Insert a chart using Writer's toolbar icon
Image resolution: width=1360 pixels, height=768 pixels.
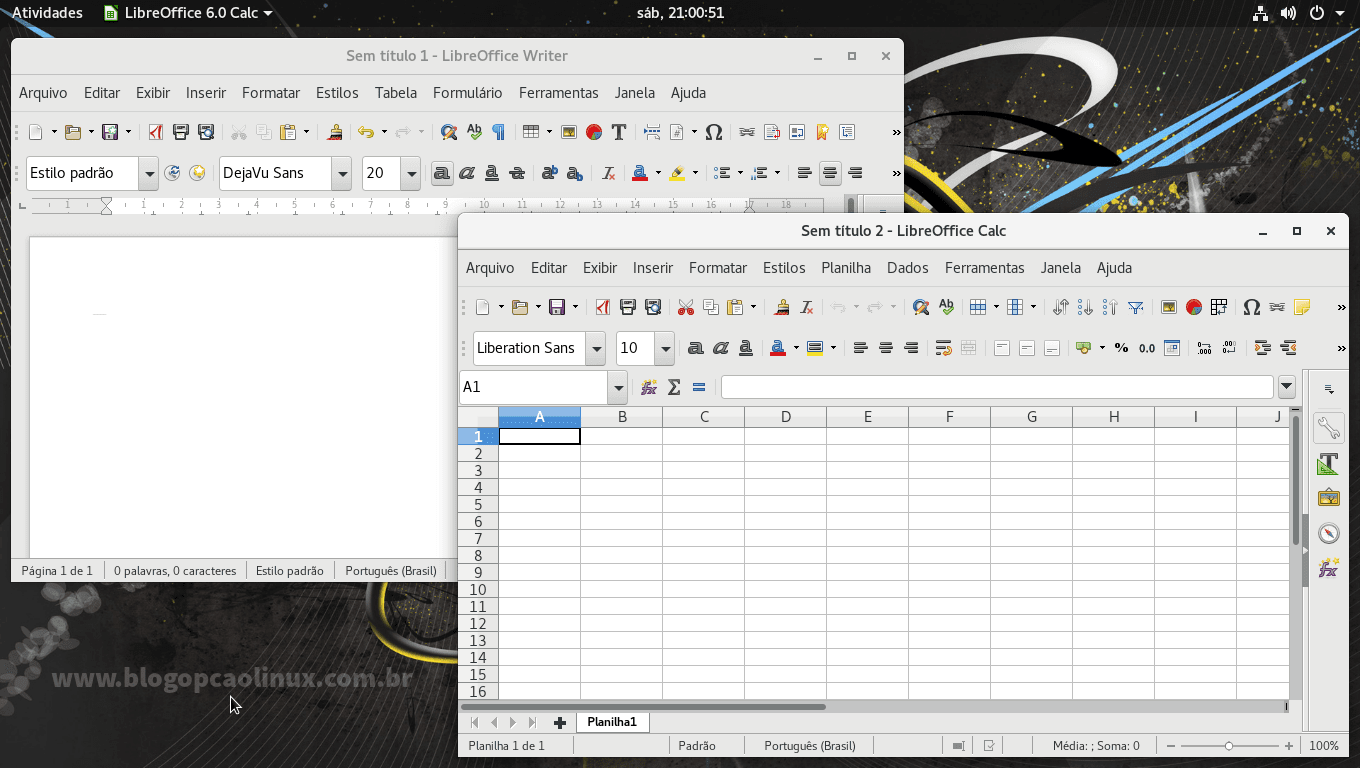594,132
